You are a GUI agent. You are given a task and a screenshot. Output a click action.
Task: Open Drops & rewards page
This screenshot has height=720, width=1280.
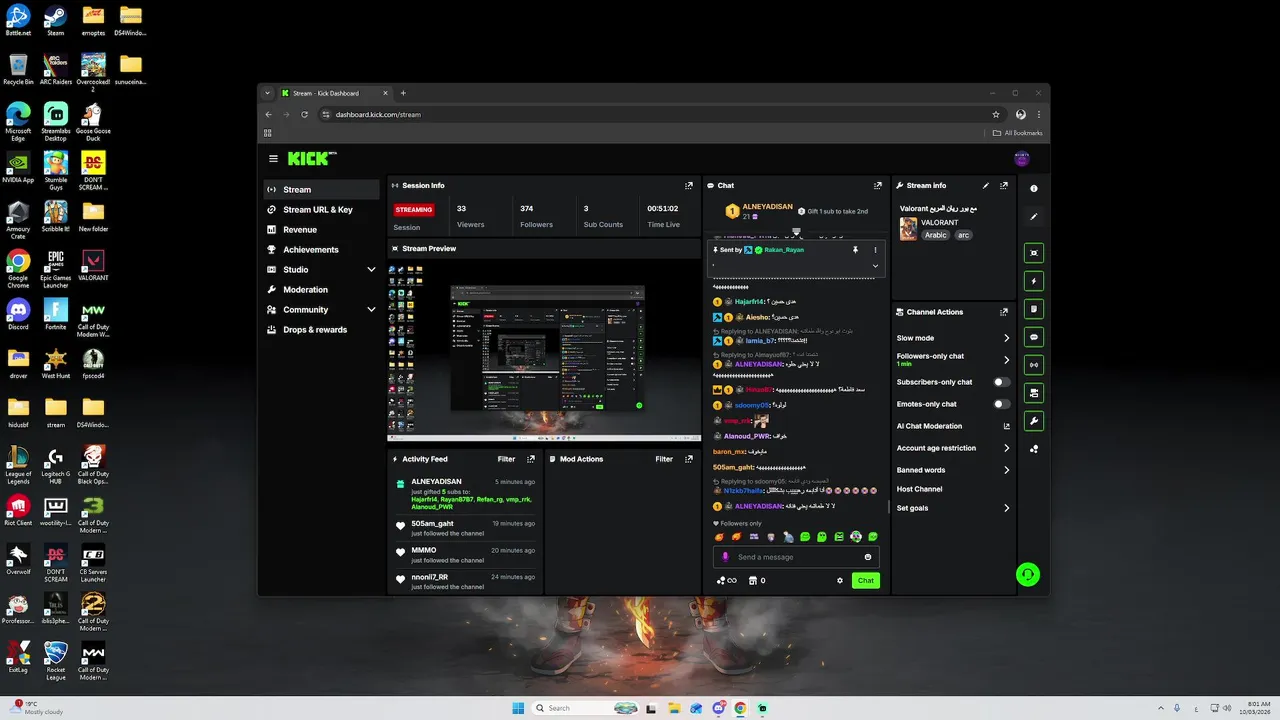(x=322, y=329)
